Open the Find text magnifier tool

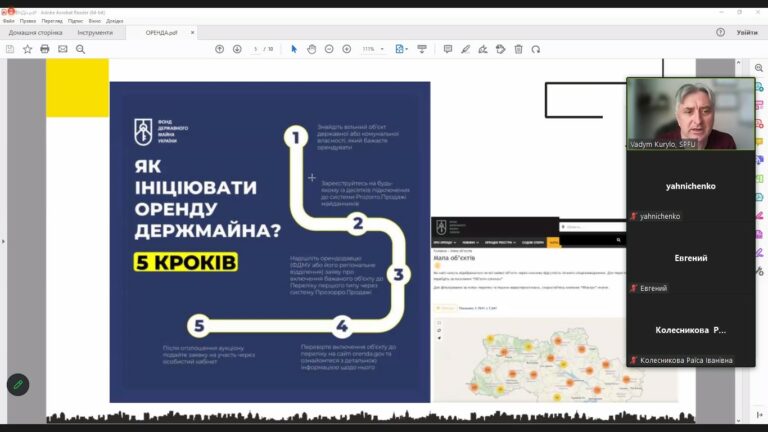click(x=79, y=49)
